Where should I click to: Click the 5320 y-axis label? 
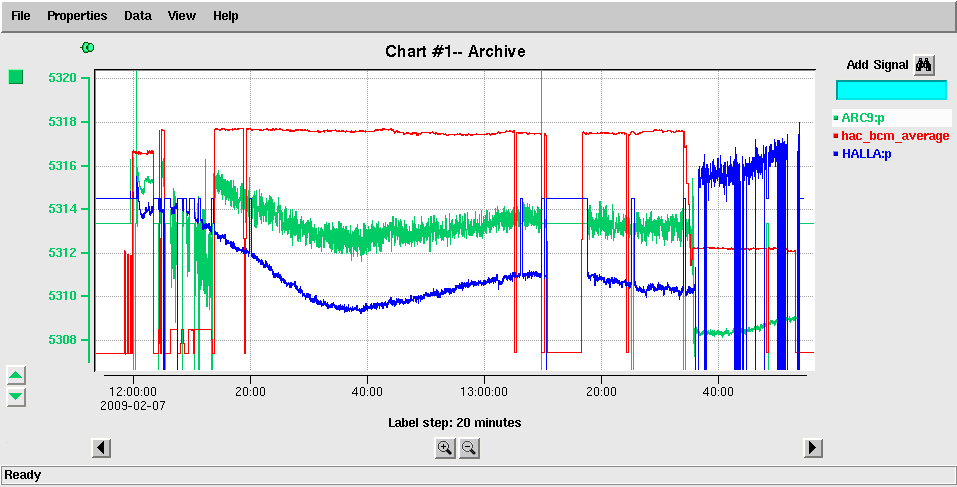(62, 78)
